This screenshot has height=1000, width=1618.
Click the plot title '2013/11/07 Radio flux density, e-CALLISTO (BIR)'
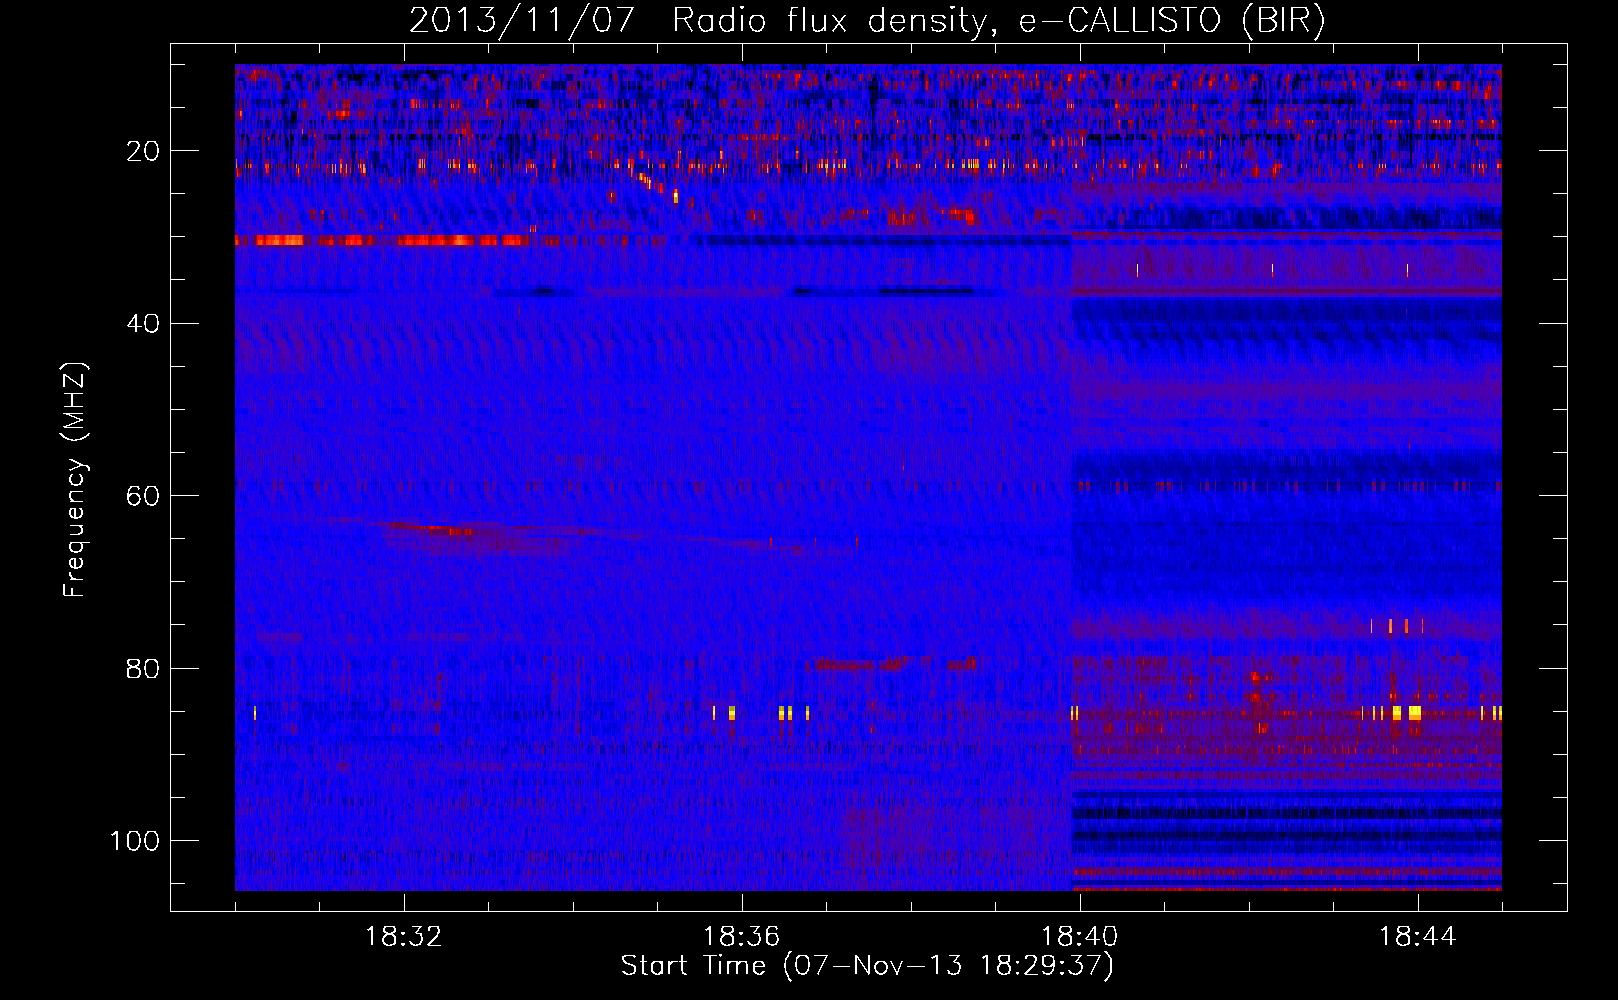(866, 20)
